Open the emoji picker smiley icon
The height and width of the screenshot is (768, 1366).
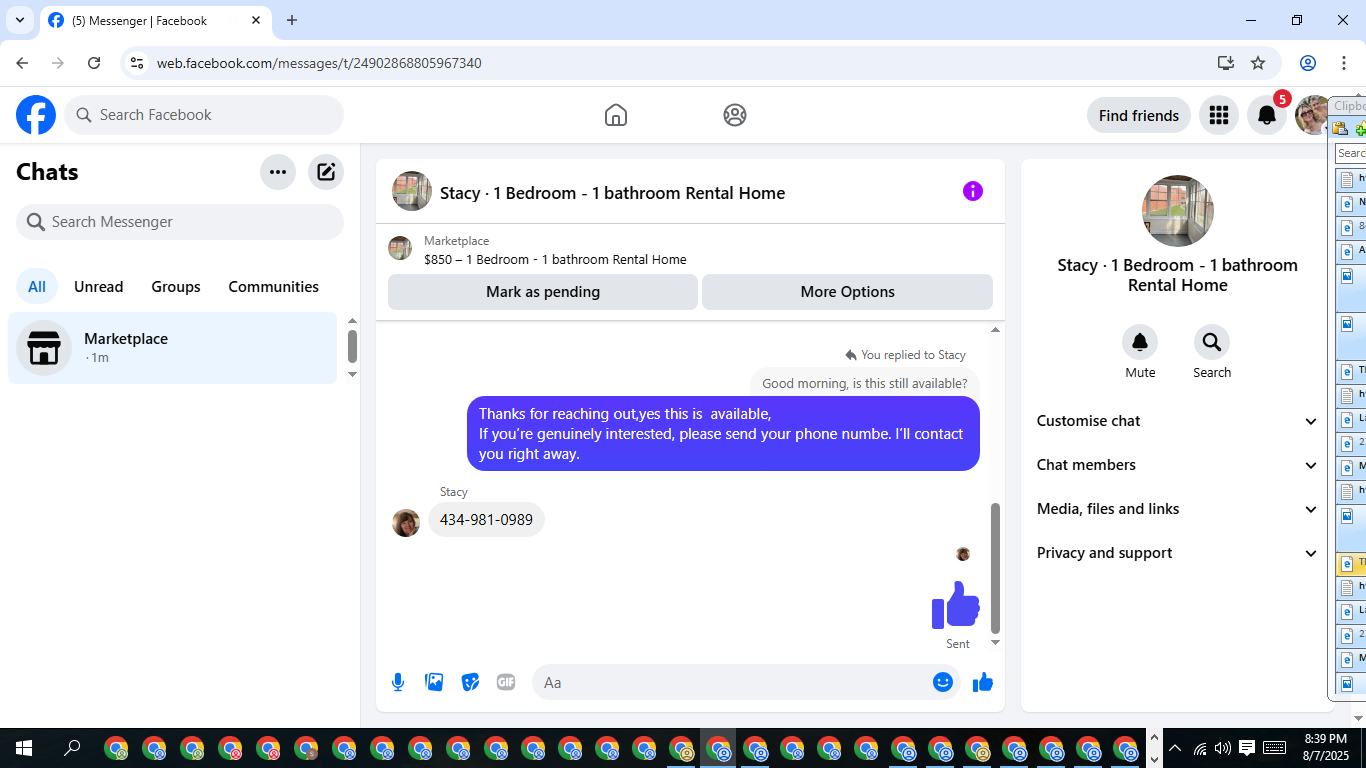tap(943, 682)
